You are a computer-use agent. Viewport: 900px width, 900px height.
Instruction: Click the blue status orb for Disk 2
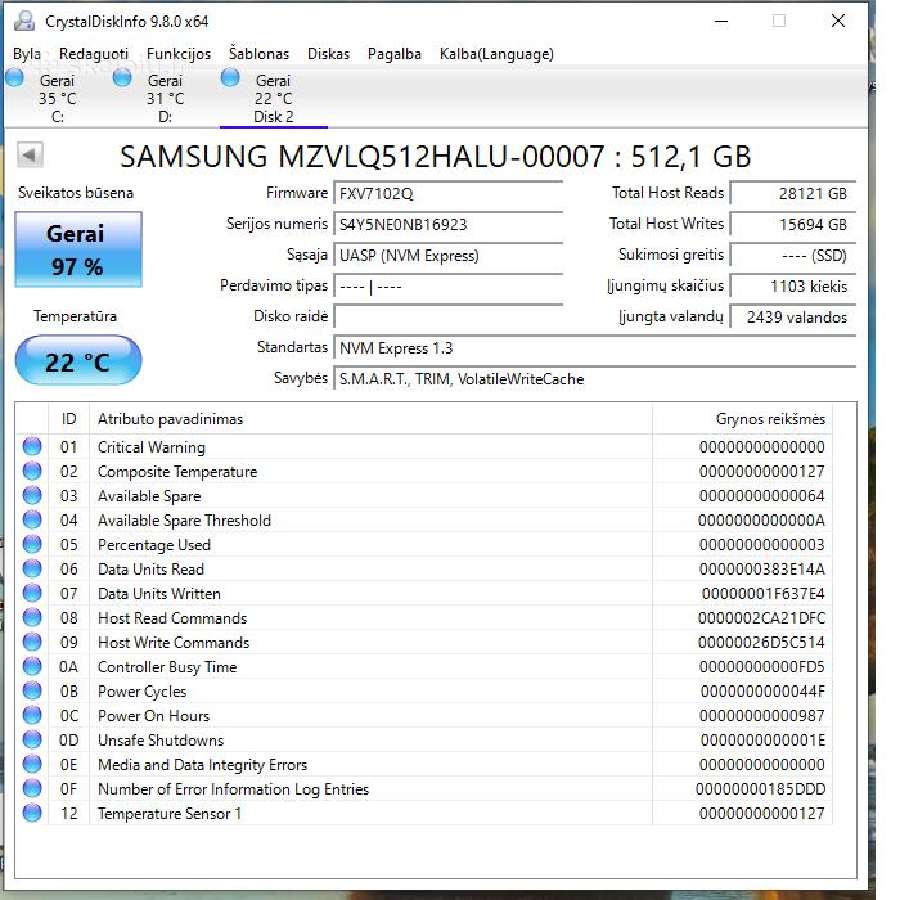pos(230,77)
